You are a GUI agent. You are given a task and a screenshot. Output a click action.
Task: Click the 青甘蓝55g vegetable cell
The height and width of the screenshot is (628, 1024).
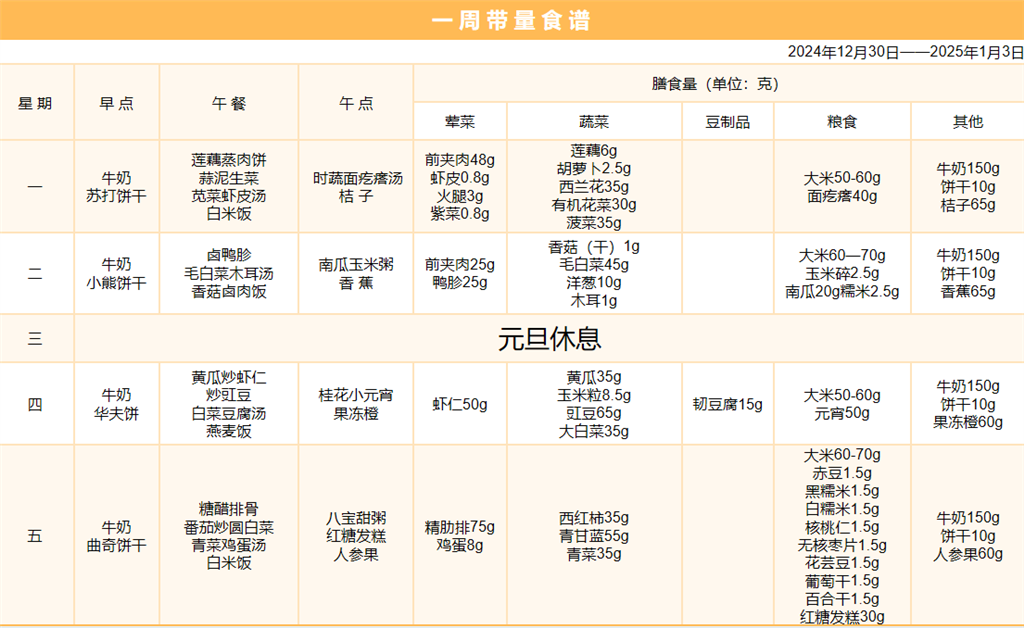click(x=594, y=536)
